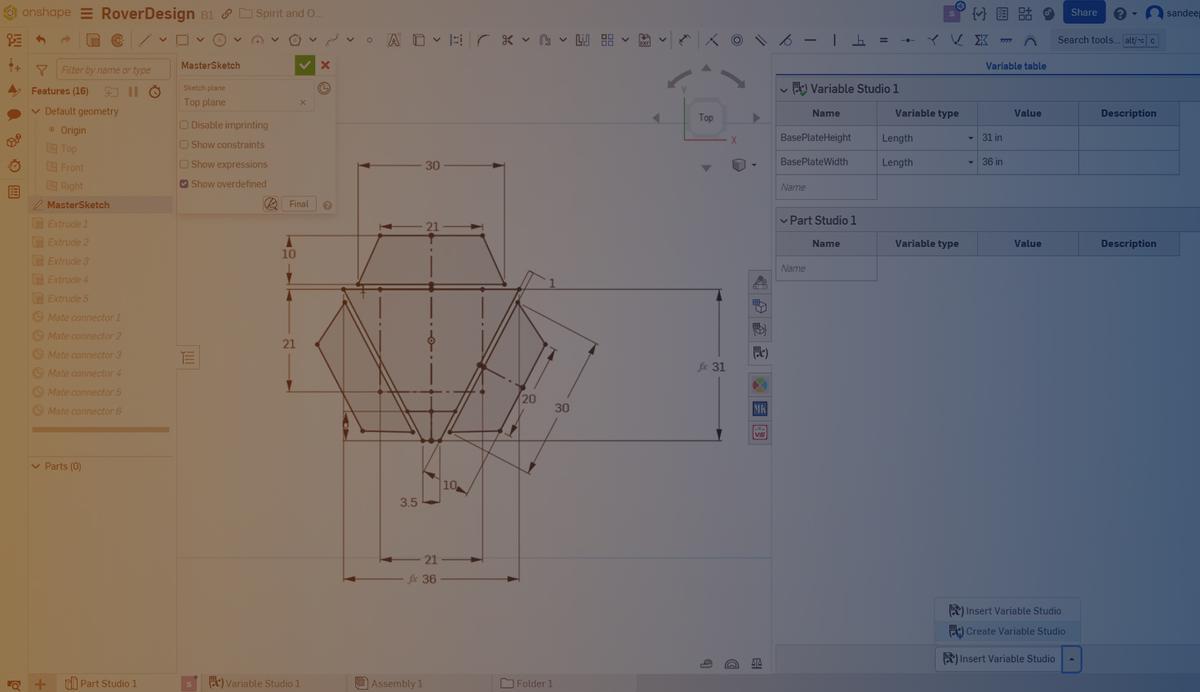Select the Sketch fillet tool

483,40
